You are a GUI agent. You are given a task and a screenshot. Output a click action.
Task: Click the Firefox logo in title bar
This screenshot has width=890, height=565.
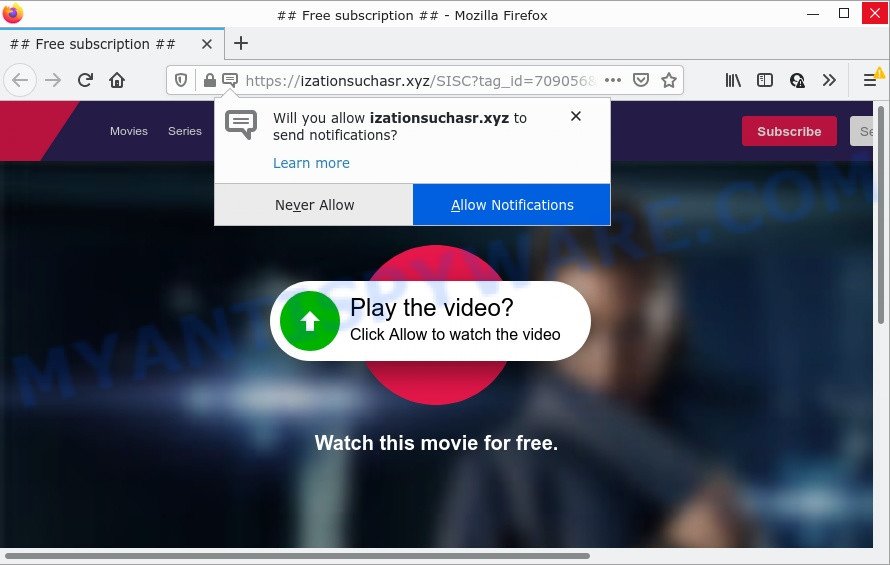click(x=12, y=12)
